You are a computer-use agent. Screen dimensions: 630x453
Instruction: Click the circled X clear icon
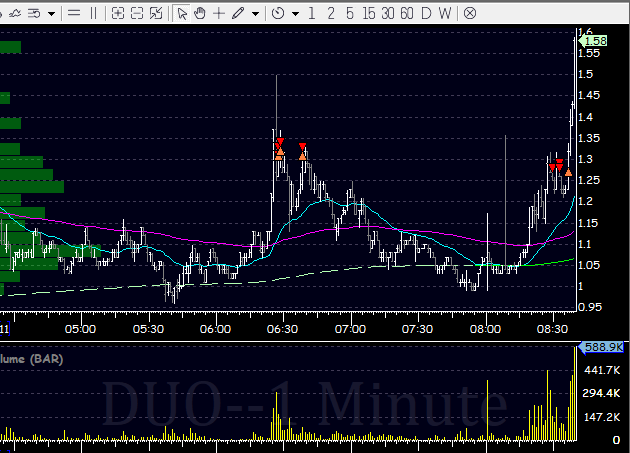(470, 13)
